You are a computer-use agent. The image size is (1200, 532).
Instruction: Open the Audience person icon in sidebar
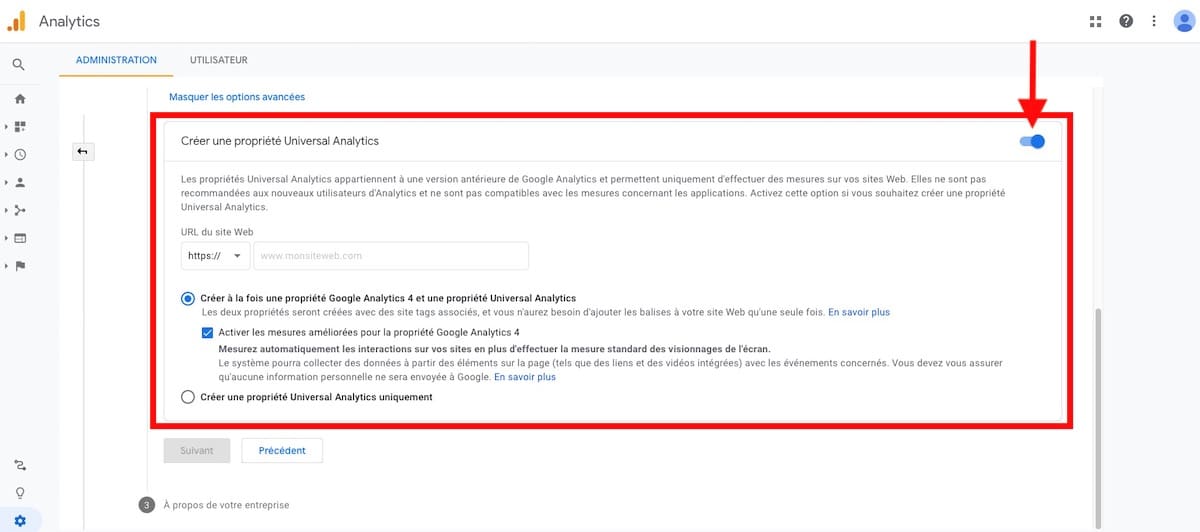[20, 183]
